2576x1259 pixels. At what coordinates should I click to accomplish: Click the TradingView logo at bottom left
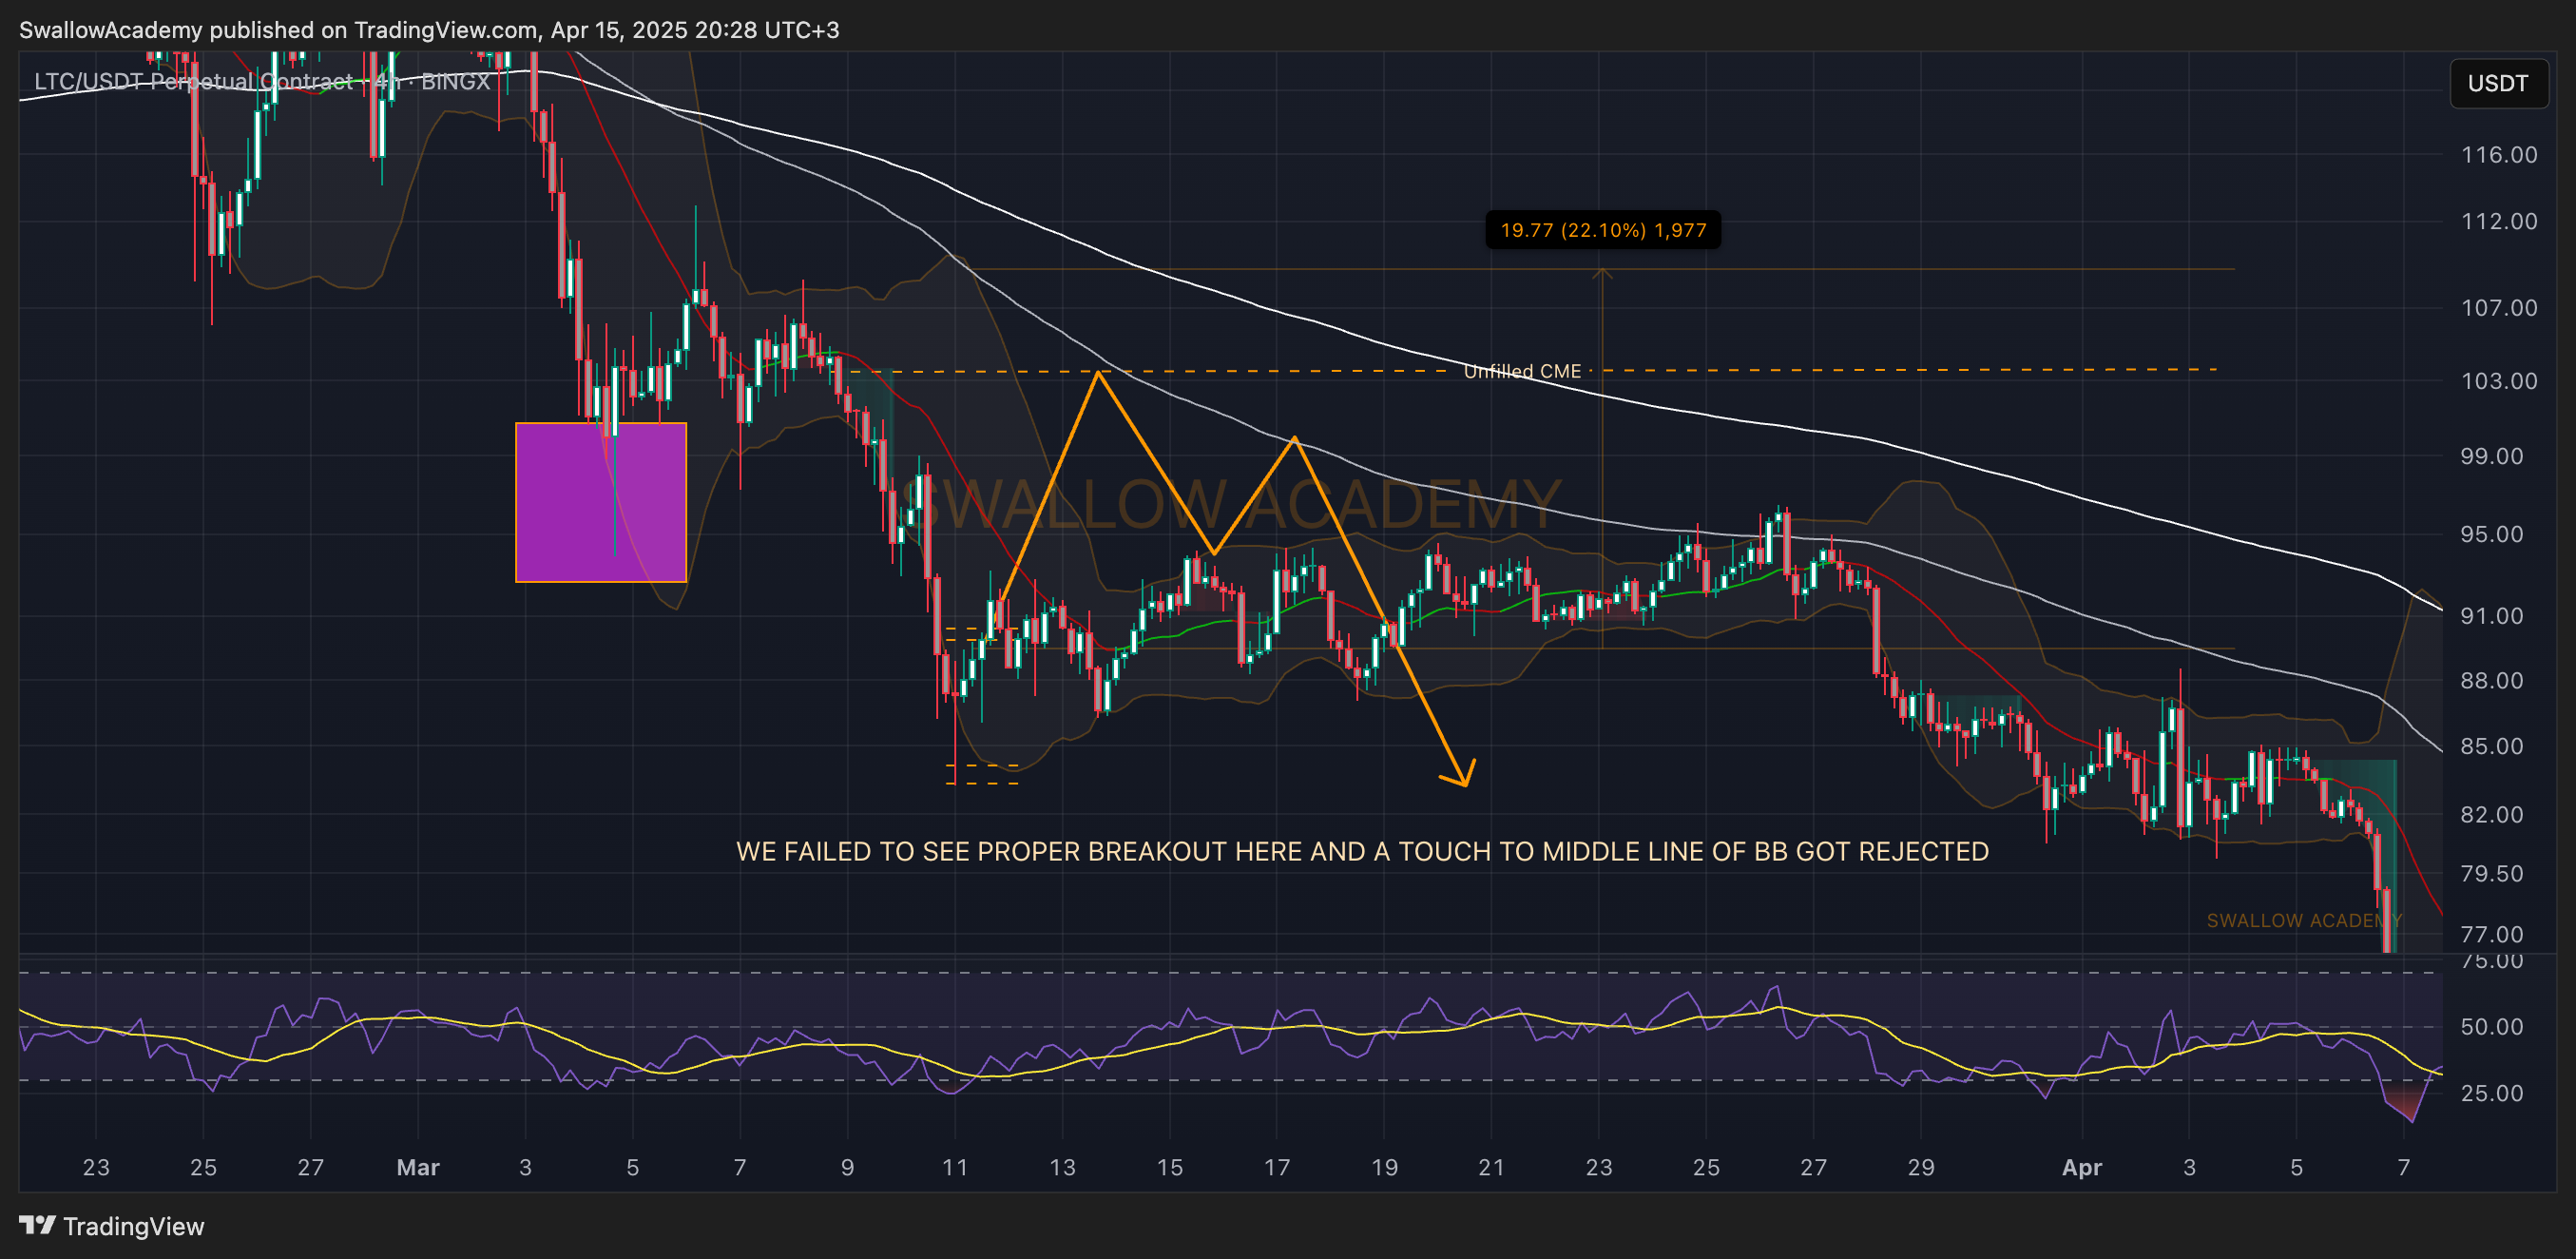tap(111, 1226)
